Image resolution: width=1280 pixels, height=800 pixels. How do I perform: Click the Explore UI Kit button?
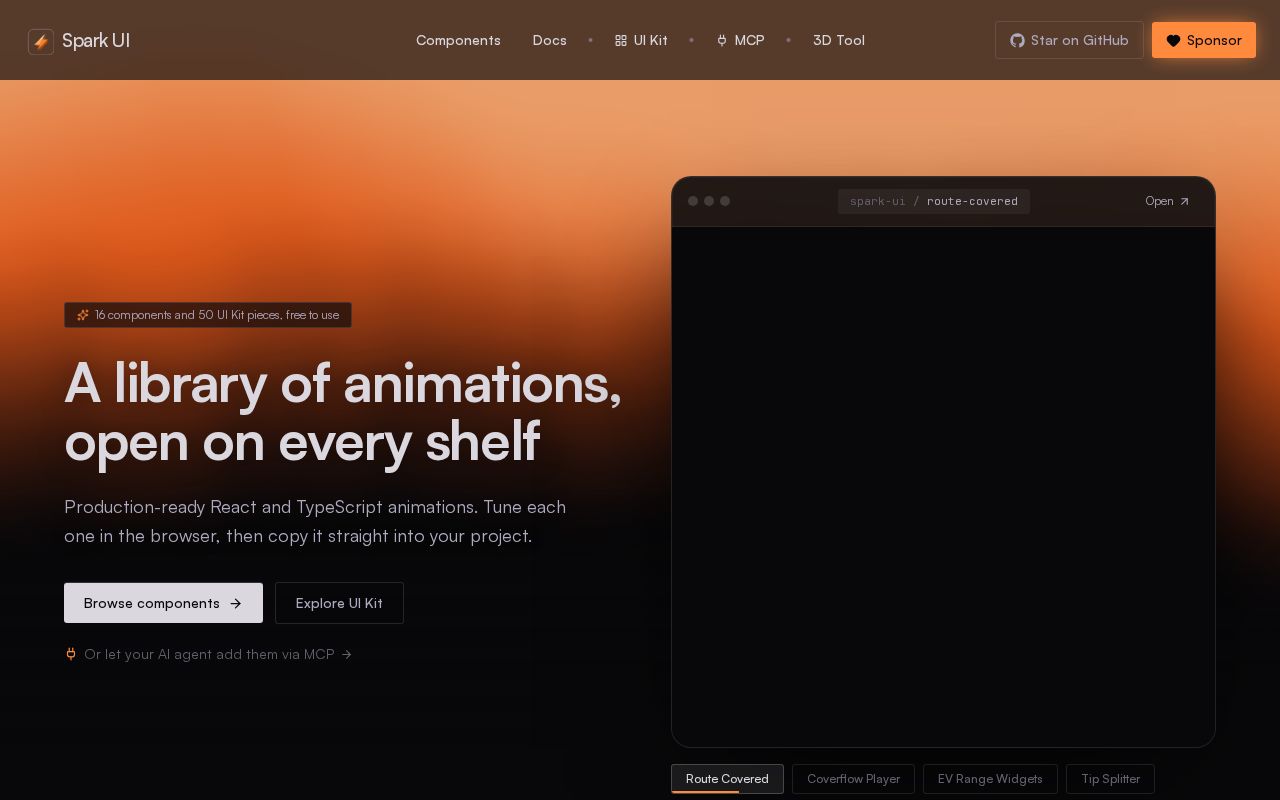[339, 603]
